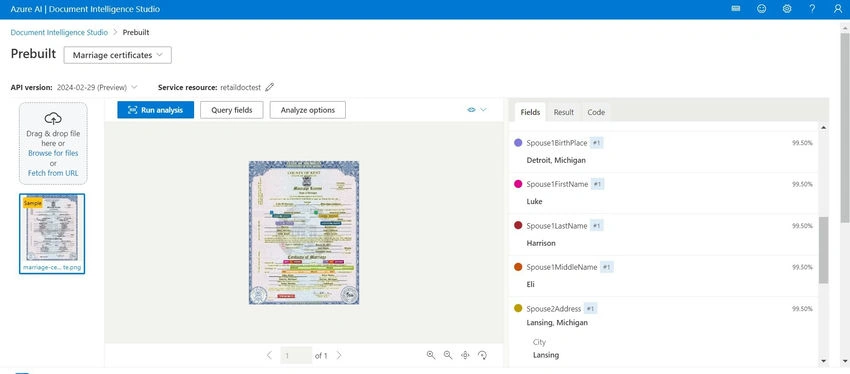Click the page number input field
This screenshot has height=374, width=850.
click(296, 356)
